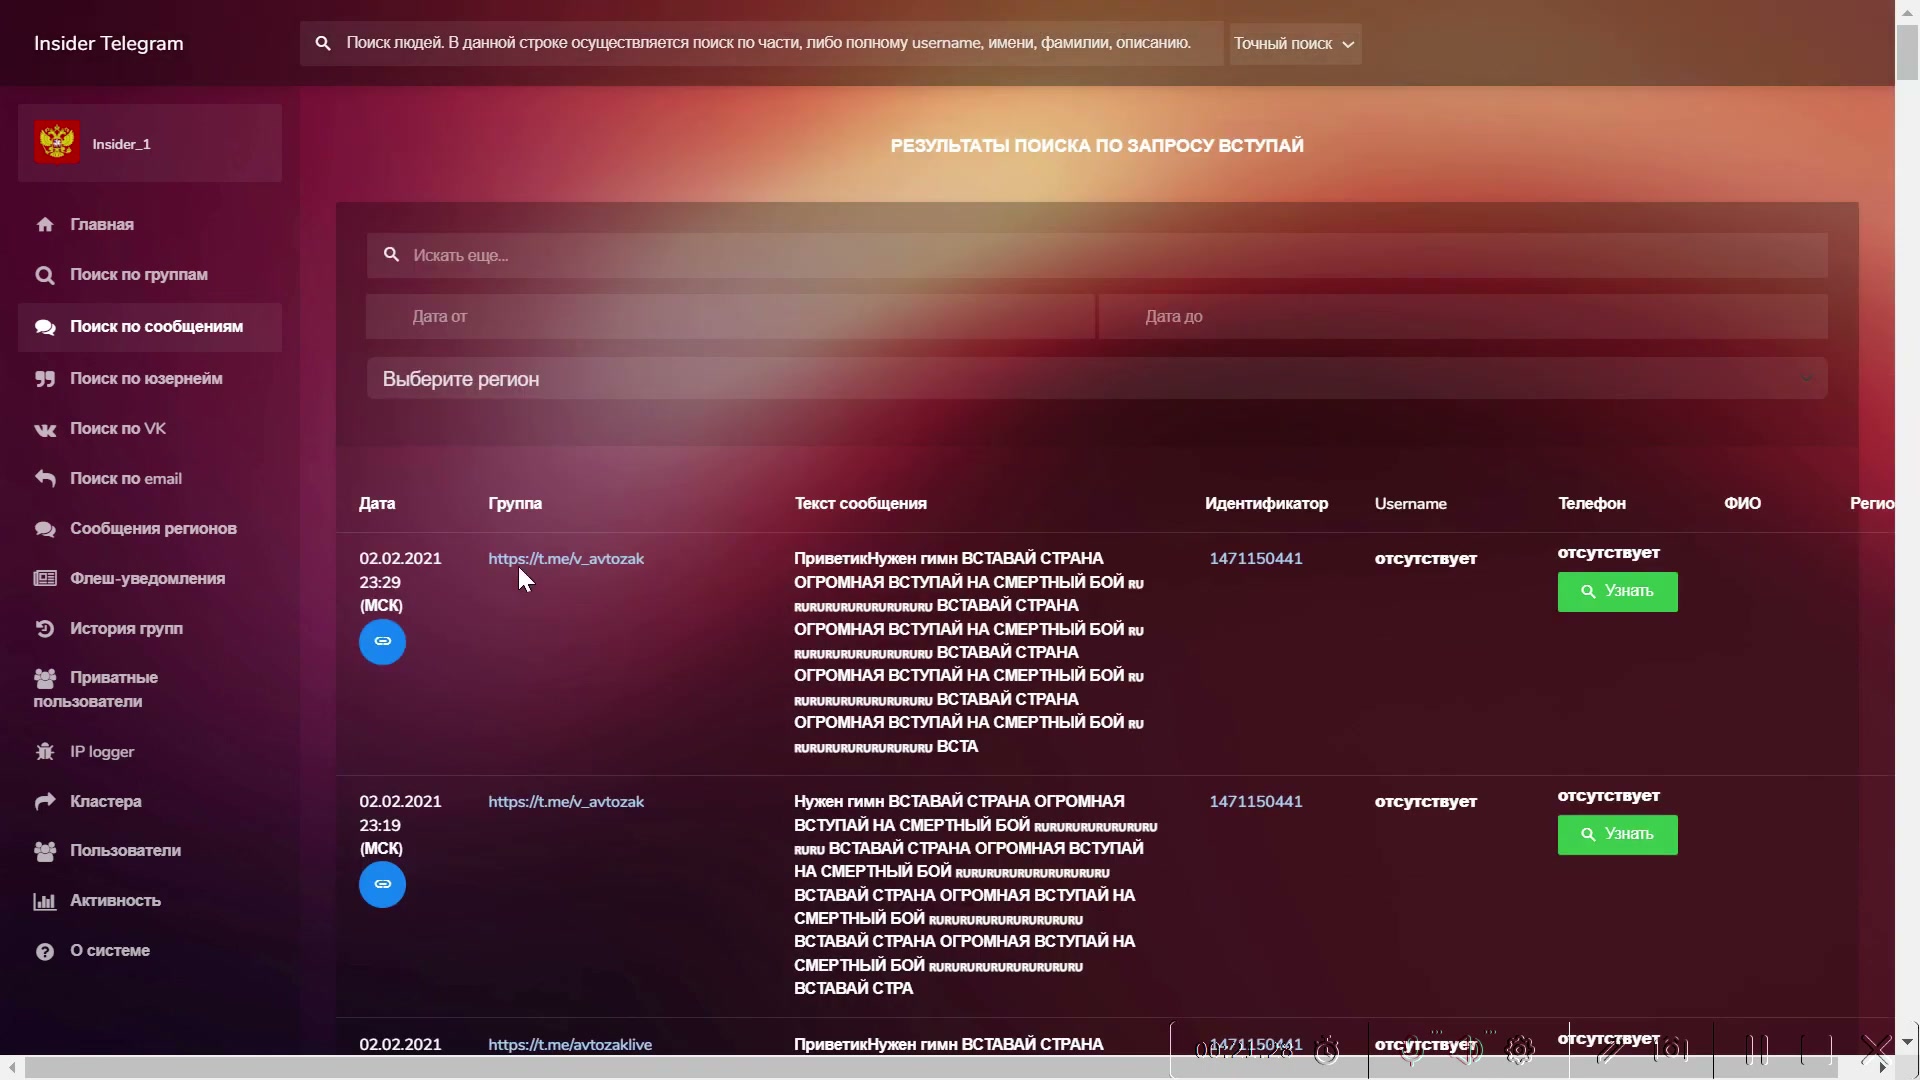Focus the top Поиск людей search field
This screenshot has width=1920, height=1080.
pyautogui.click(x=762, y=44)
